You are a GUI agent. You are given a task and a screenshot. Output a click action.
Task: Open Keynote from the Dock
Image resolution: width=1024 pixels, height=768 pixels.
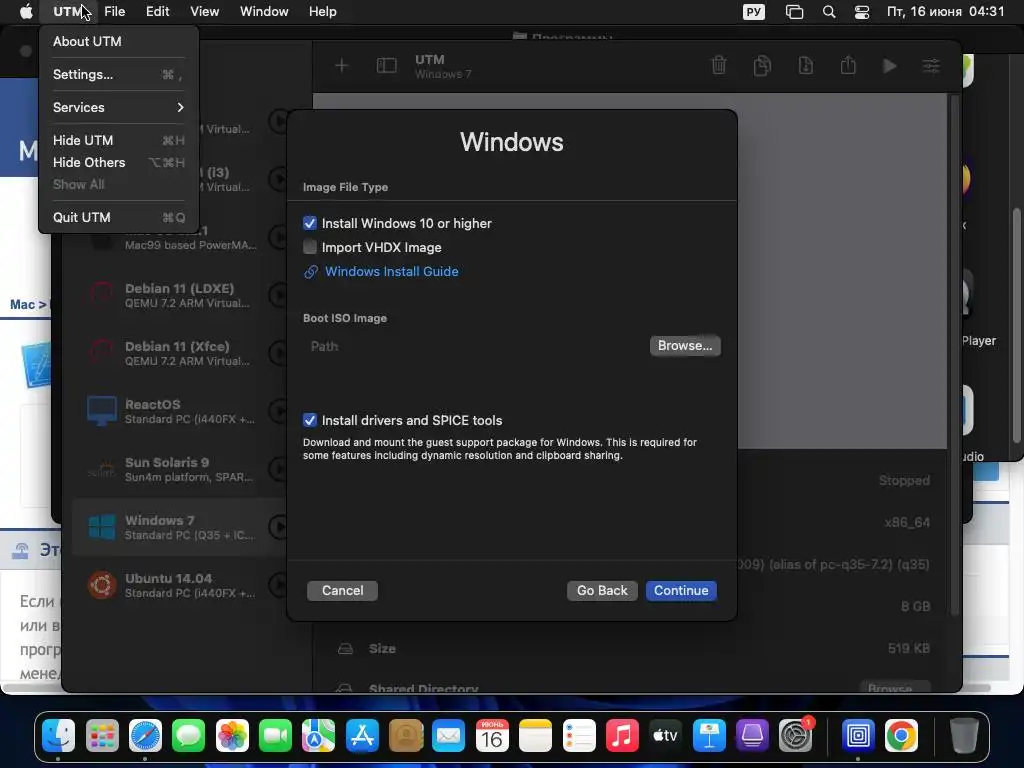pos(709,737)
